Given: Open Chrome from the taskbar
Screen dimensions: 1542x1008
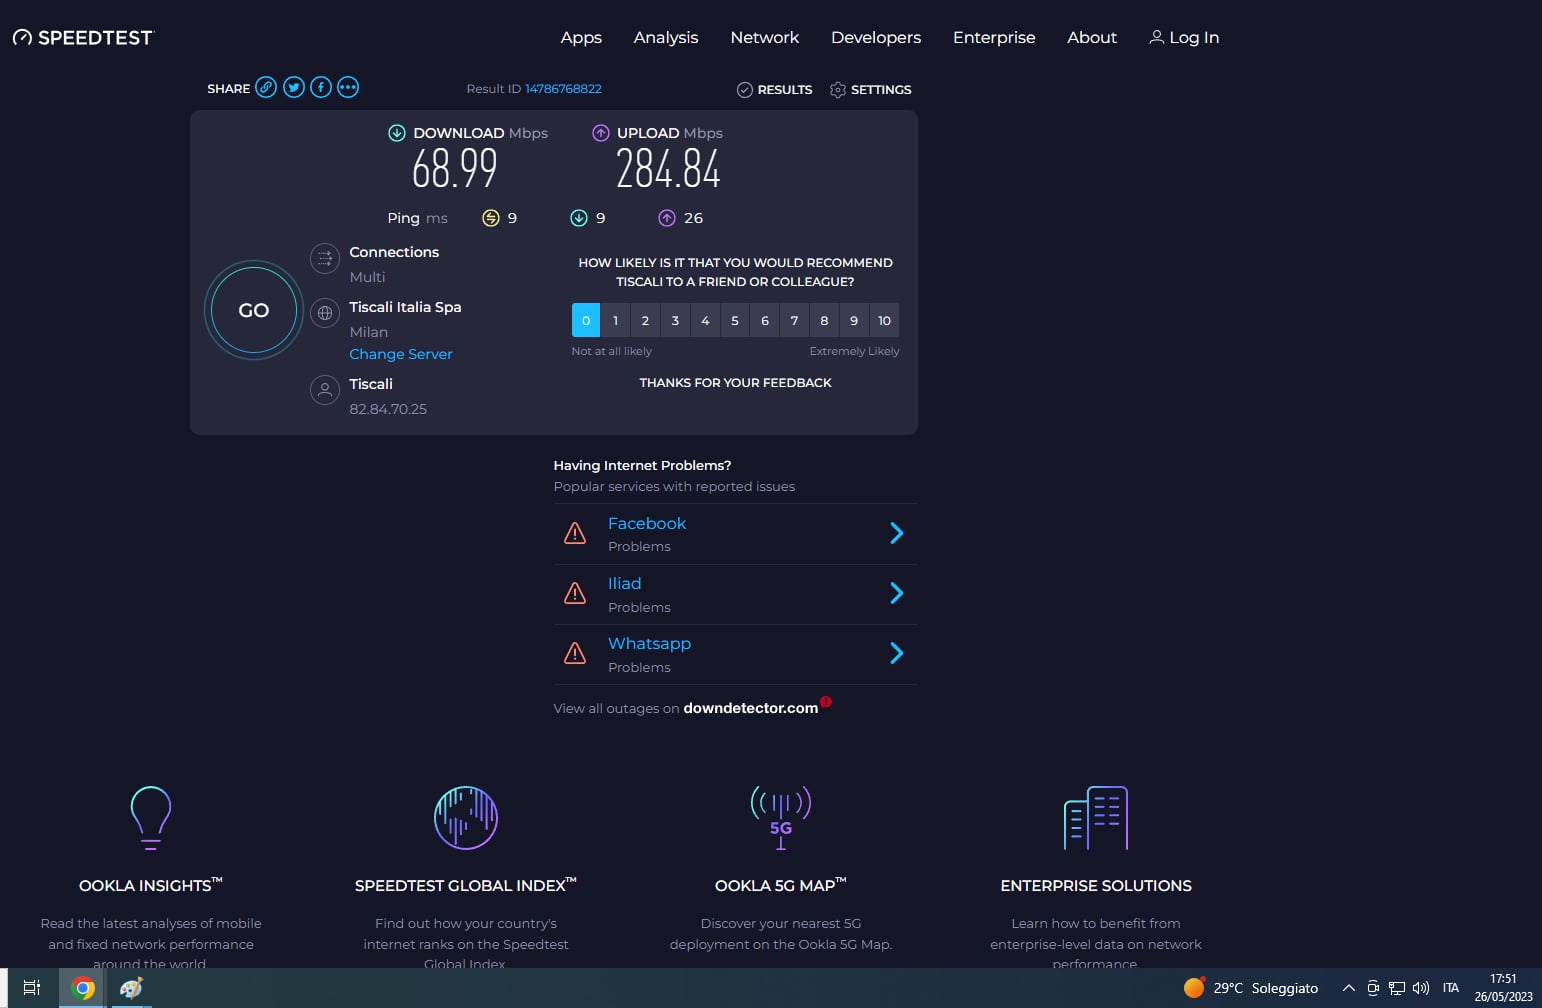Looking at the screenshot, I should pyautogui.click(x=83, y=988).
